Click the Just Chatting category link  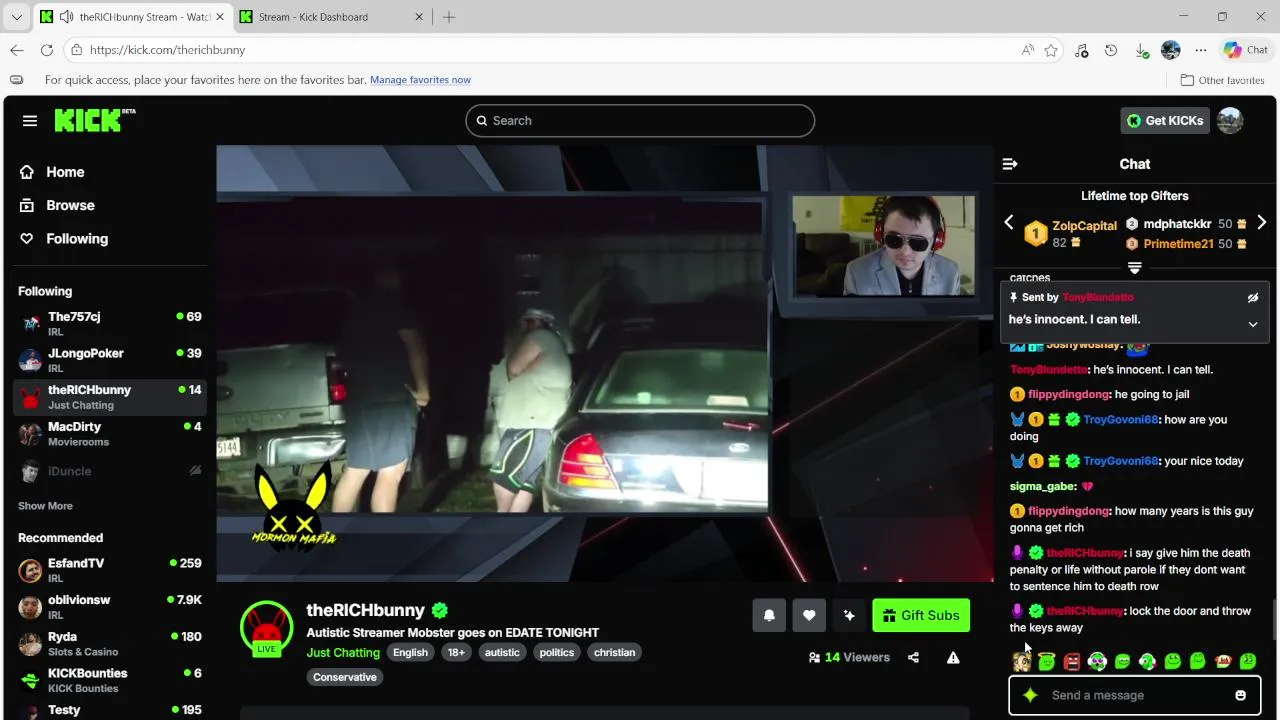coord(343,653)
